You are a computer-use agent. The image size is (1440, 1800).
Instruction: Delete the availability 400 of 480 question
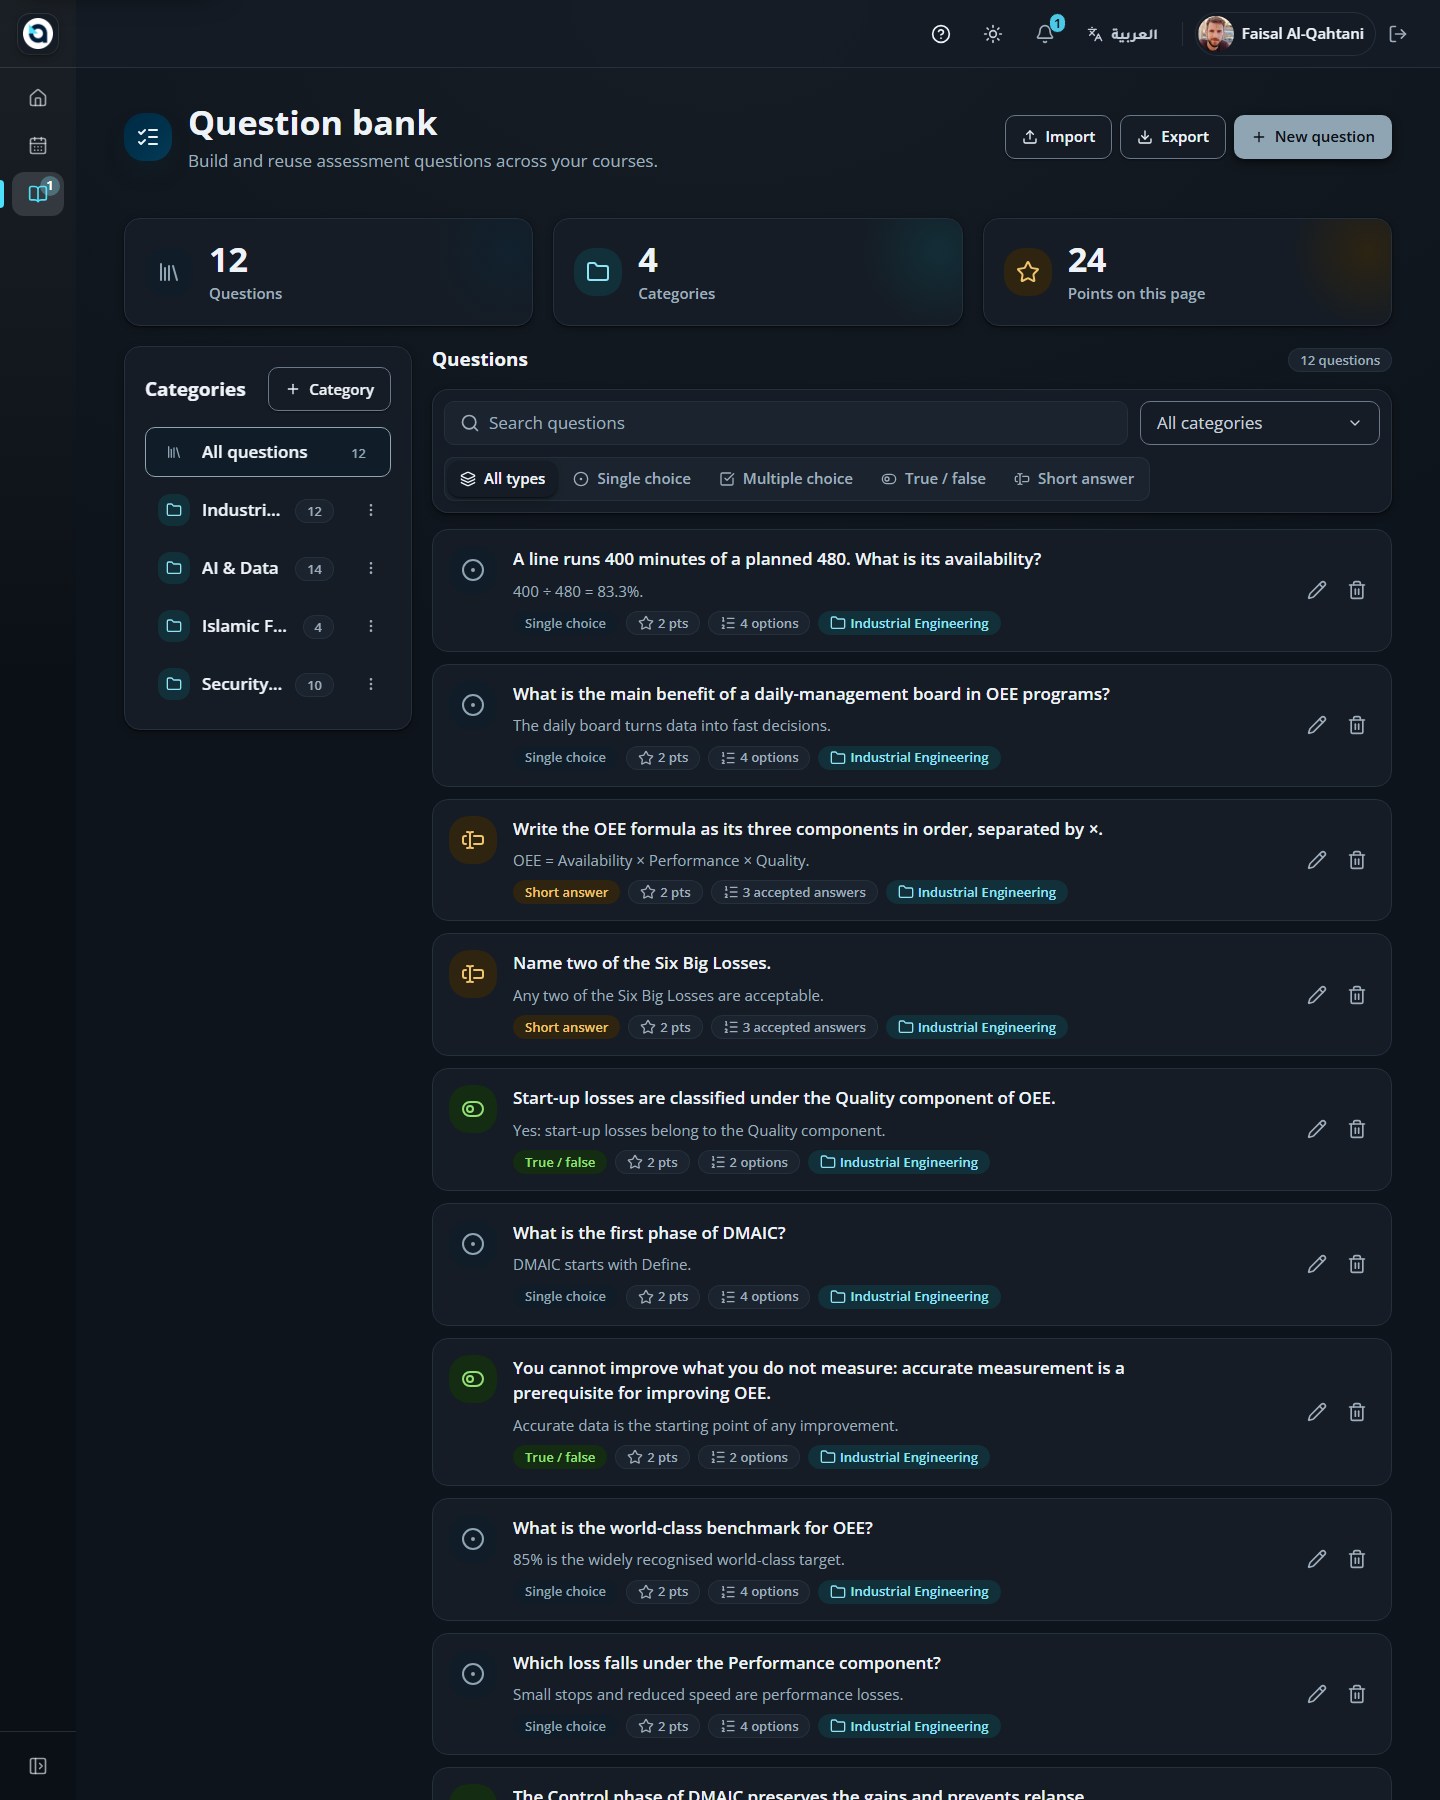(x=1357, y=590)
